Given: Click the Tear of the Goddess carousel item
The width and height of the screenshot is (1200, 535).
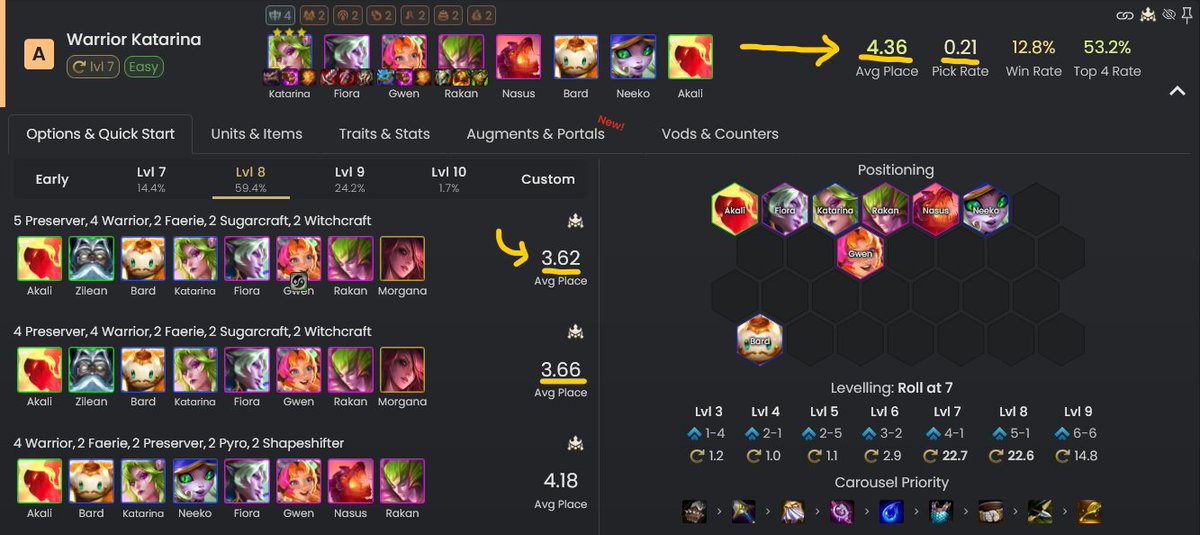Looking at the screenshot, I should (x=891, y=512).
